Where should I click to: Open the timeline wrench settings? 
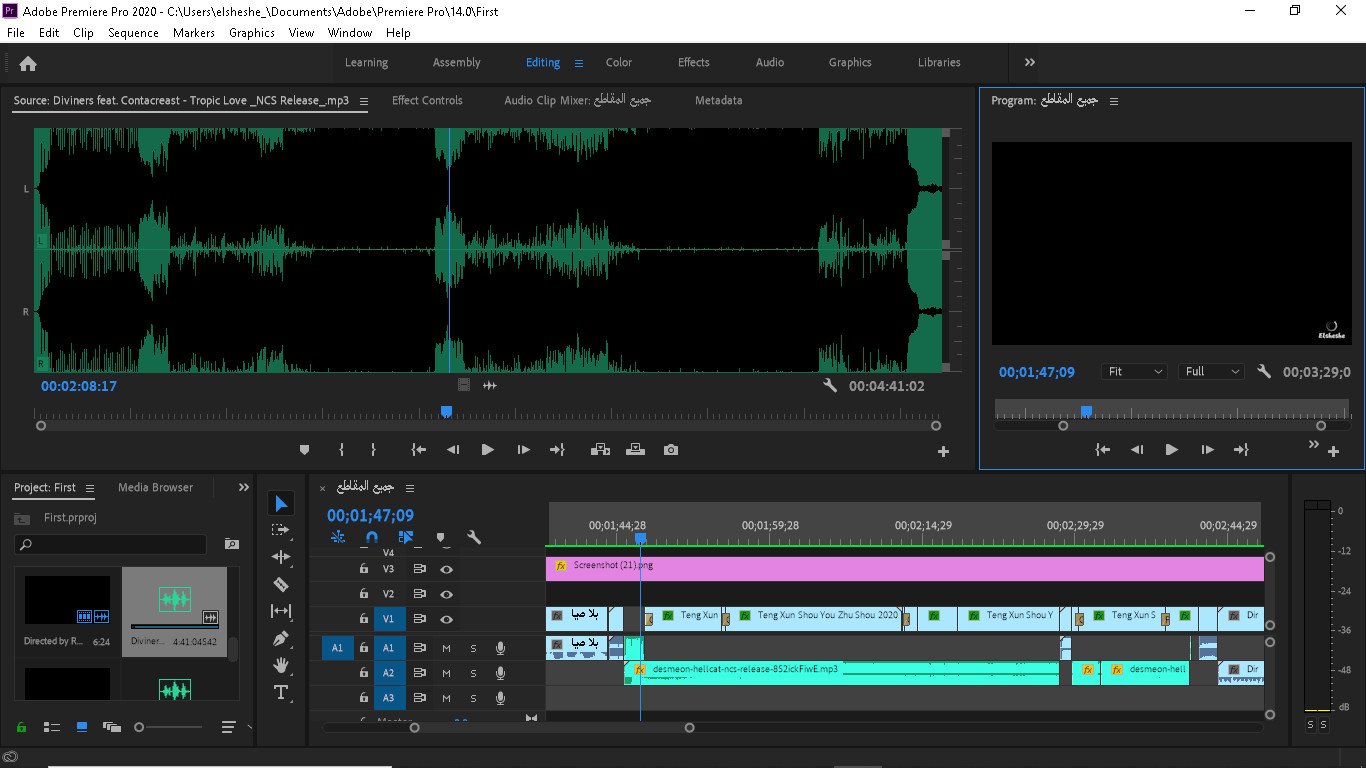coord(474,537)
